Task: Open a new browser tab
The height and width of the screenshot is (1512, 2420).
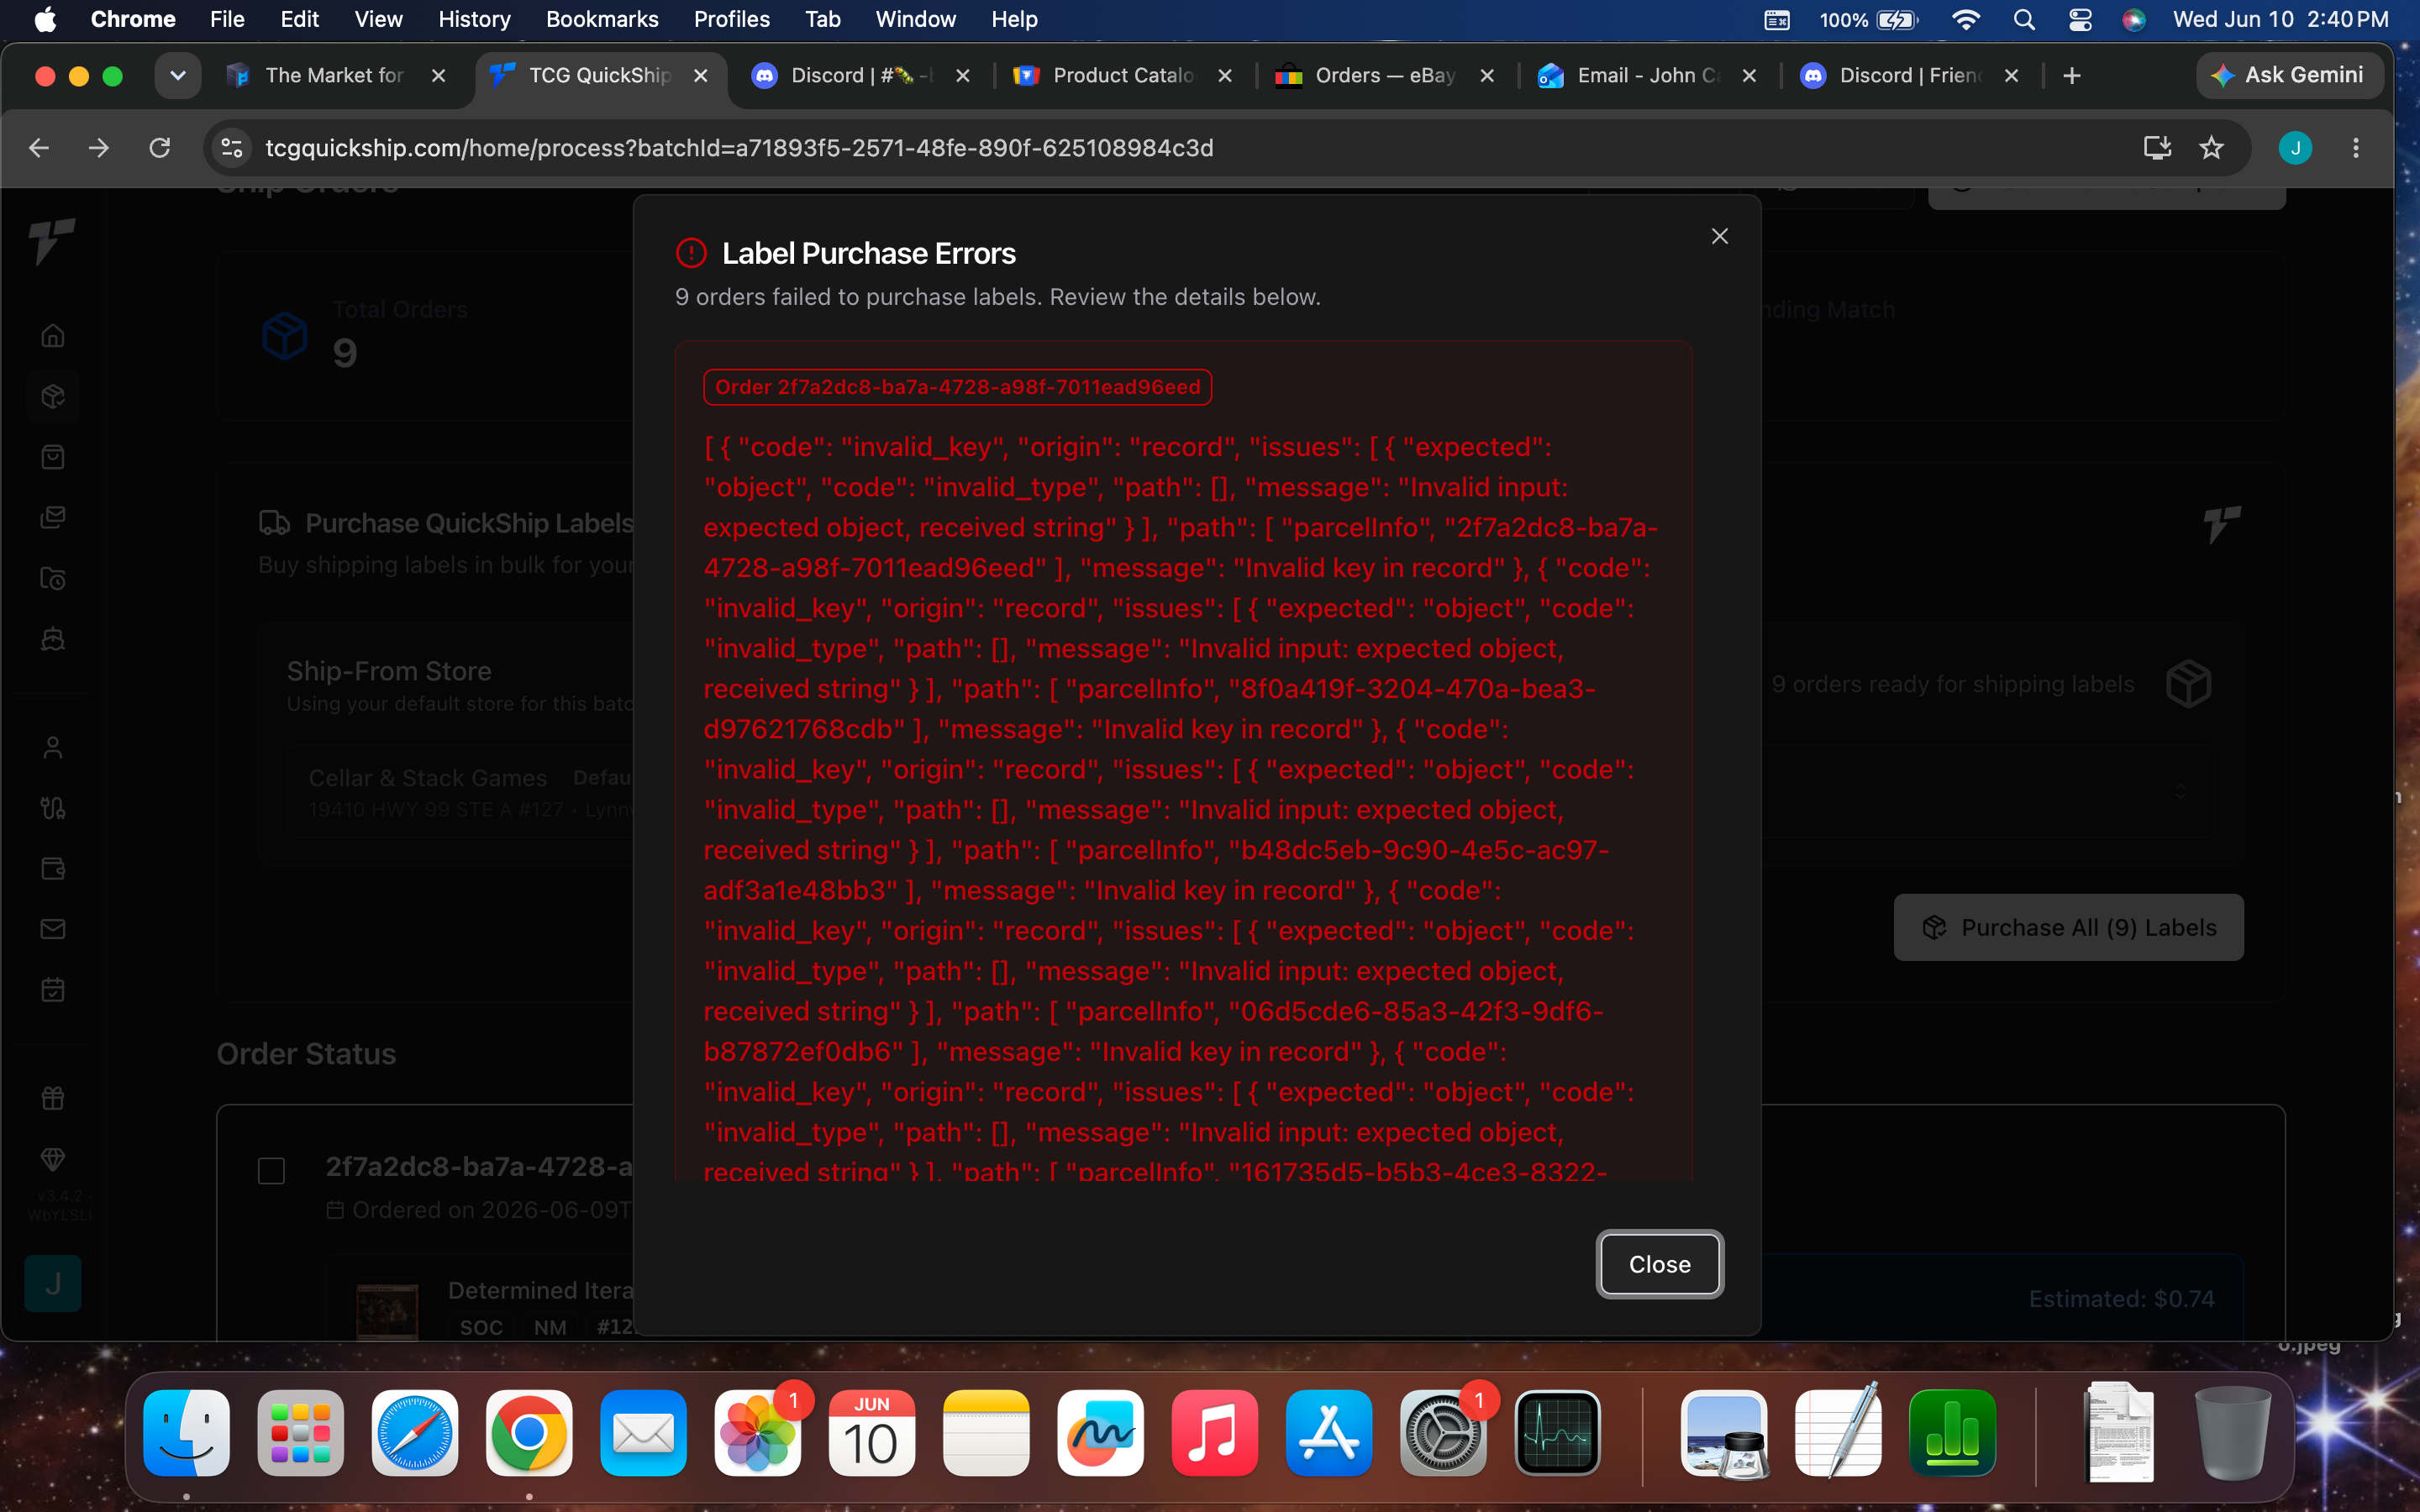Action: coord(2072,75)
